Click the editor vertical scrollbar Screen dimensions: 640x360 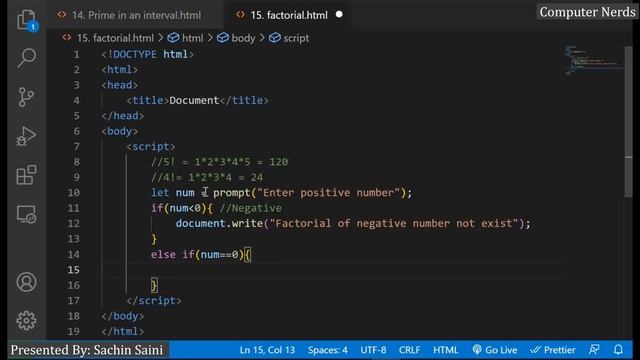[629, 122]
